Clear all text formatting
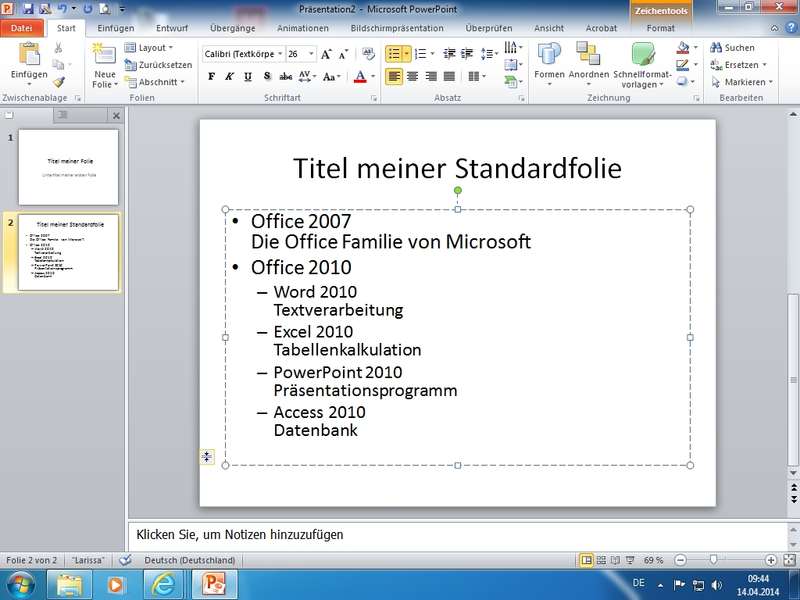The width and height of the screenshot is (800, 600). (368, 54)
